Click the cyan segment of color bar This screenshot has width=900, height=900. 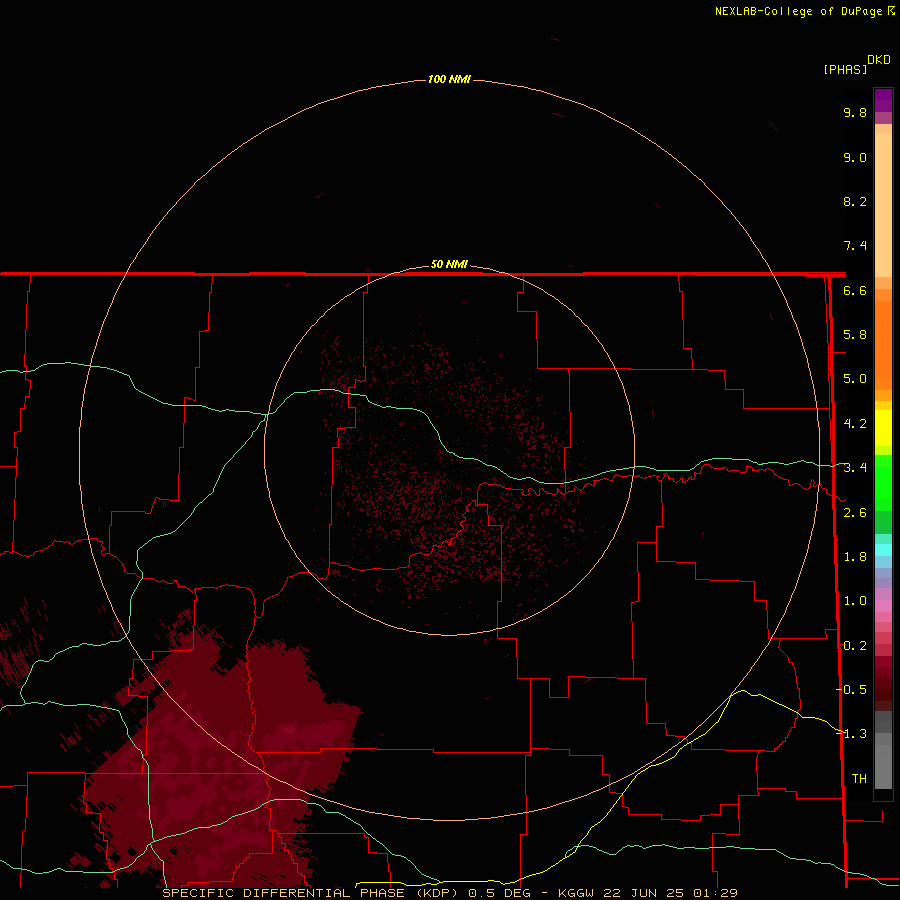pos(883,550)
